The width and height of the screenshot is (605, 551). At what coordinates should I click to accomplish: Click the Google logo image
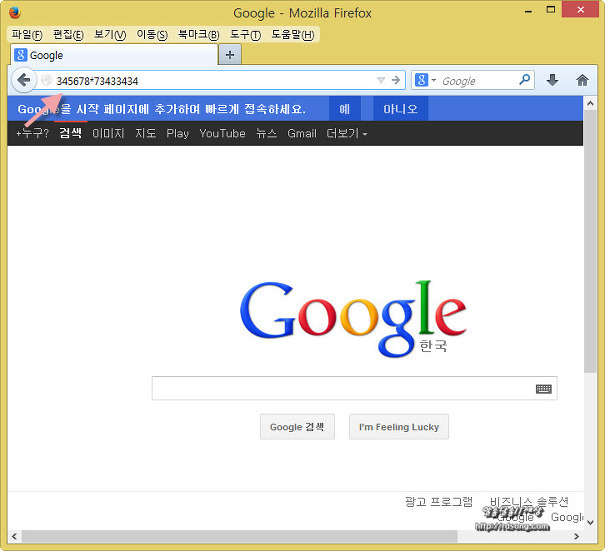[353, 318]
